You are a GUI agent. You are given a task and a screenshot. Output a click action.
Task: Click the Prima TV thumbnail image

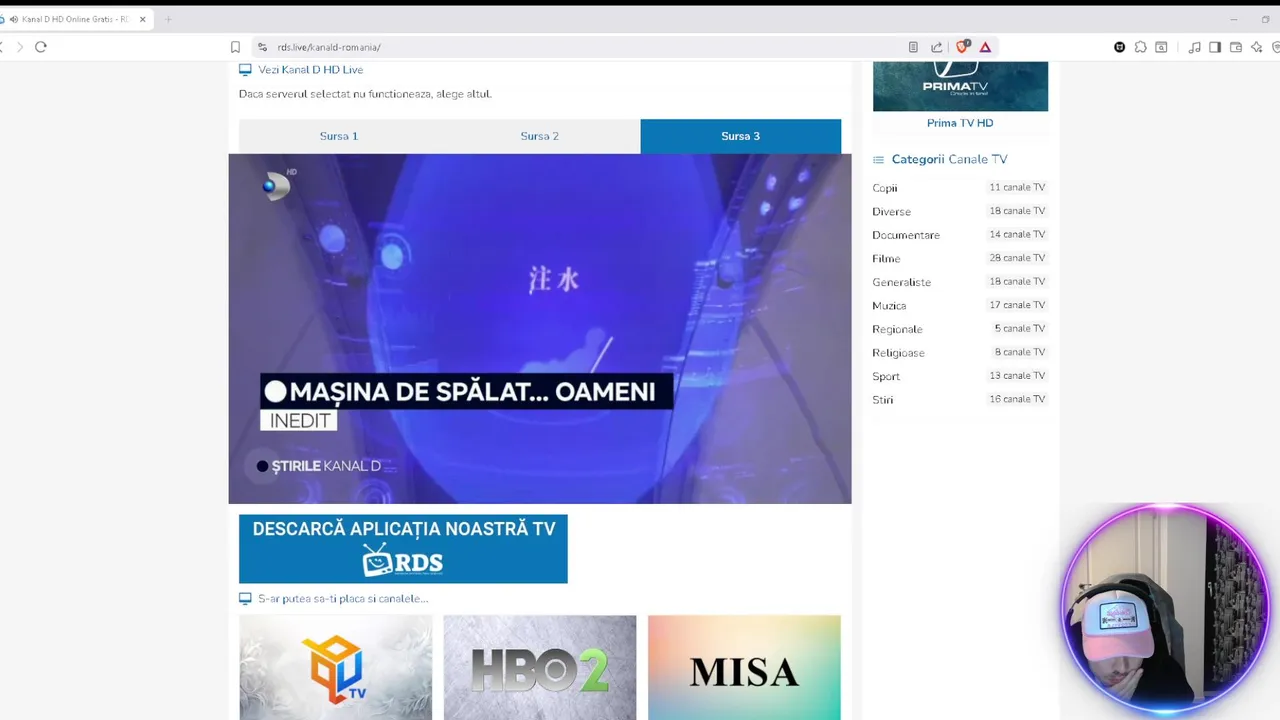tap(960, 86)
